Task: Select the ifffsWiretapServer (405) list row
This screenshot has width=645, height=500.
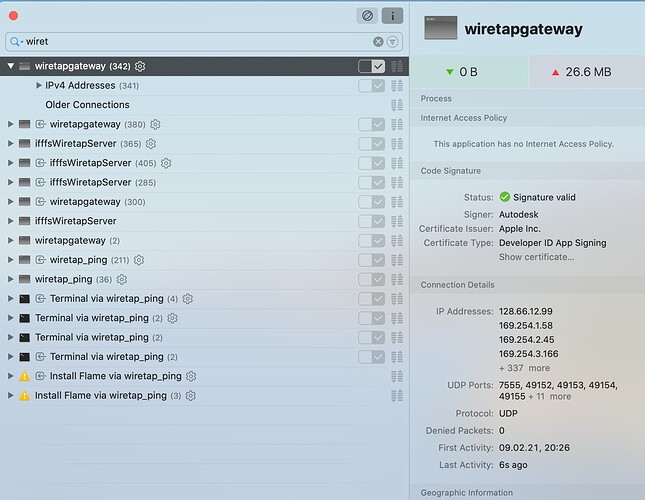Action: click(x=204, y=163)
